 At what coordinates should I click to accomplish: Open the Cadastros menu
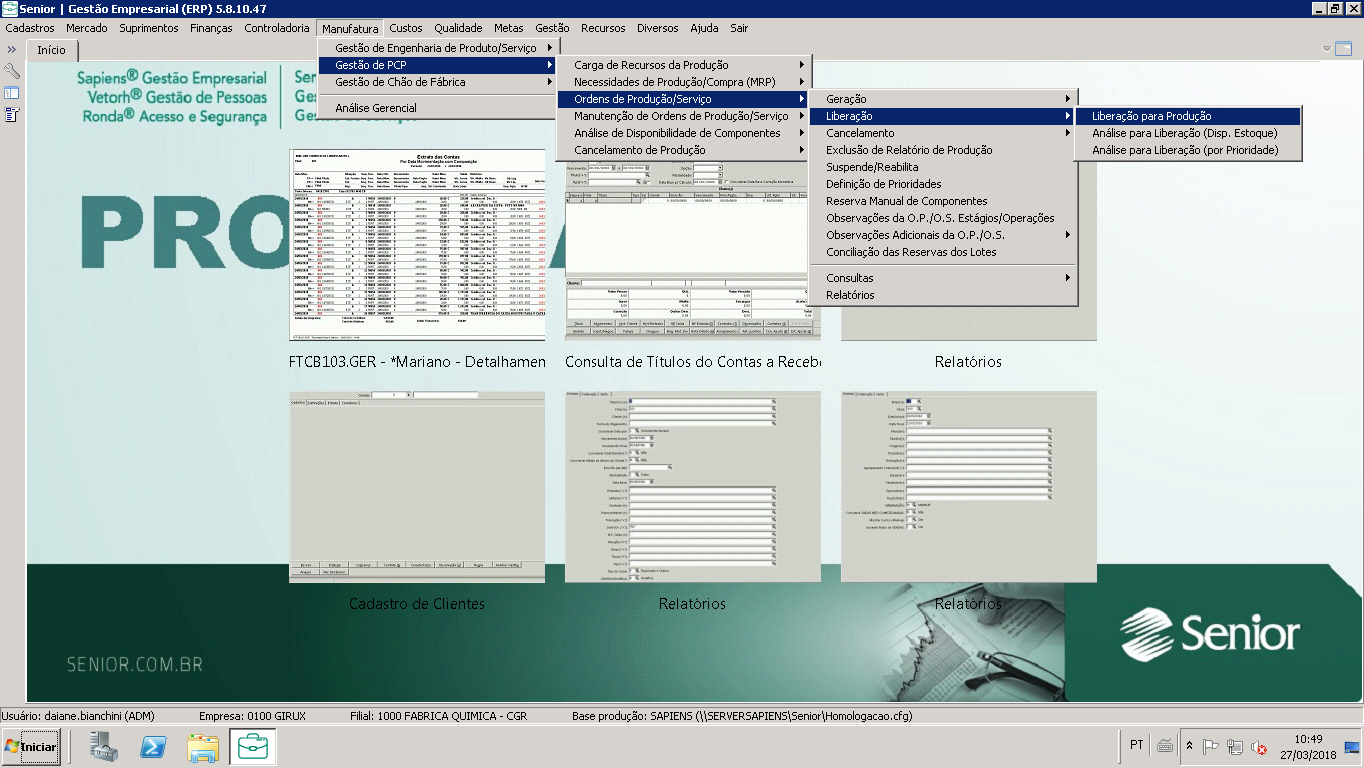[30, 28]
